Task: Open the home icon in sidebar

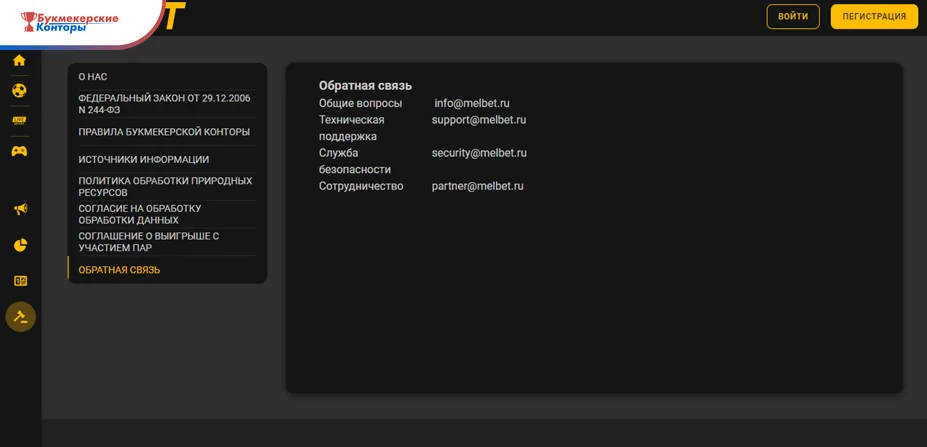Action: point(20,60)
